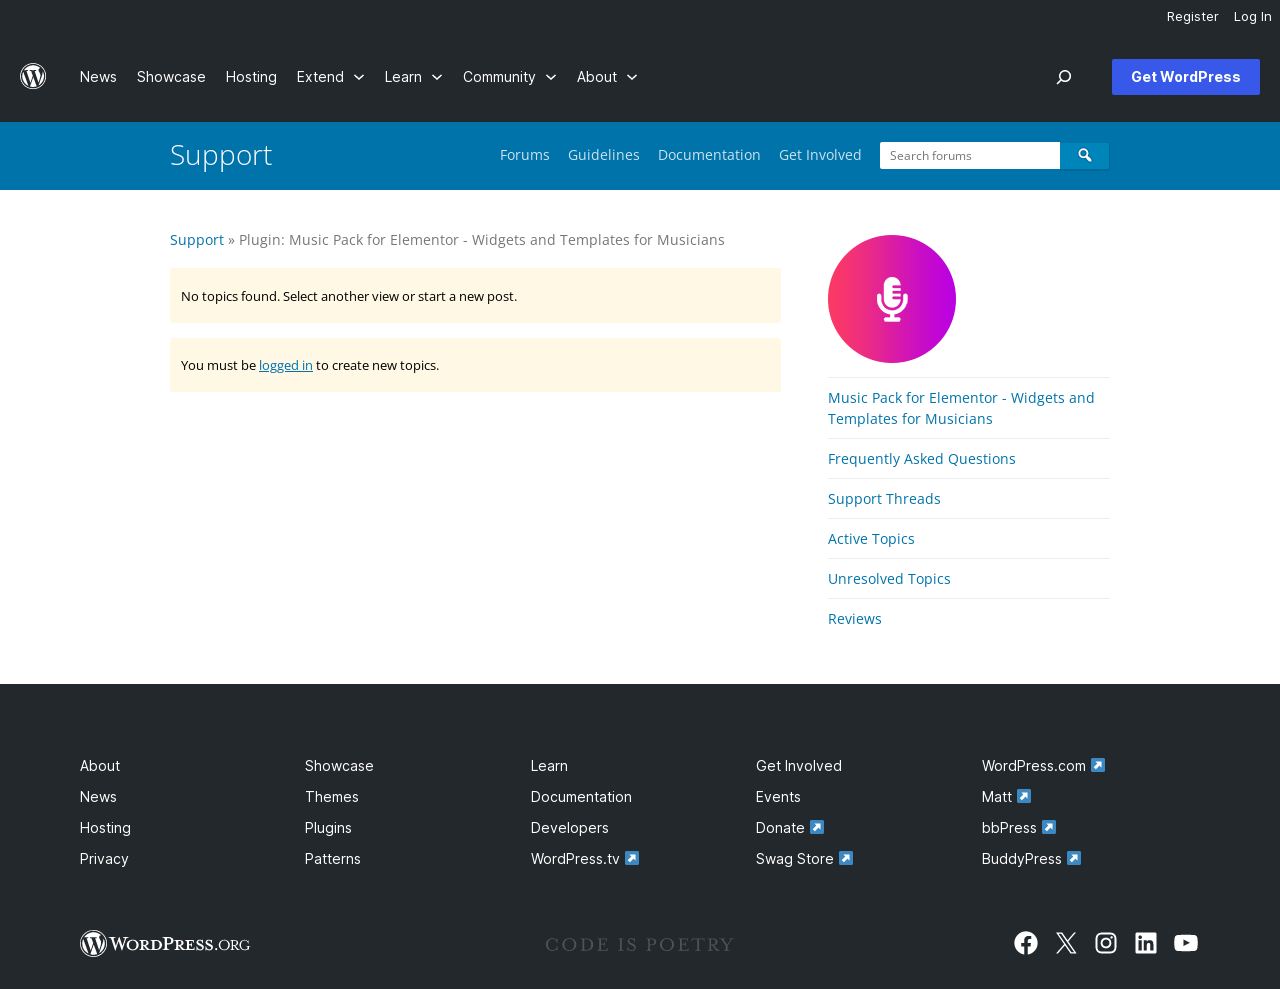Open Hosting in the footer
This screenshot has width=1280, height=989.
click(105, 828)
